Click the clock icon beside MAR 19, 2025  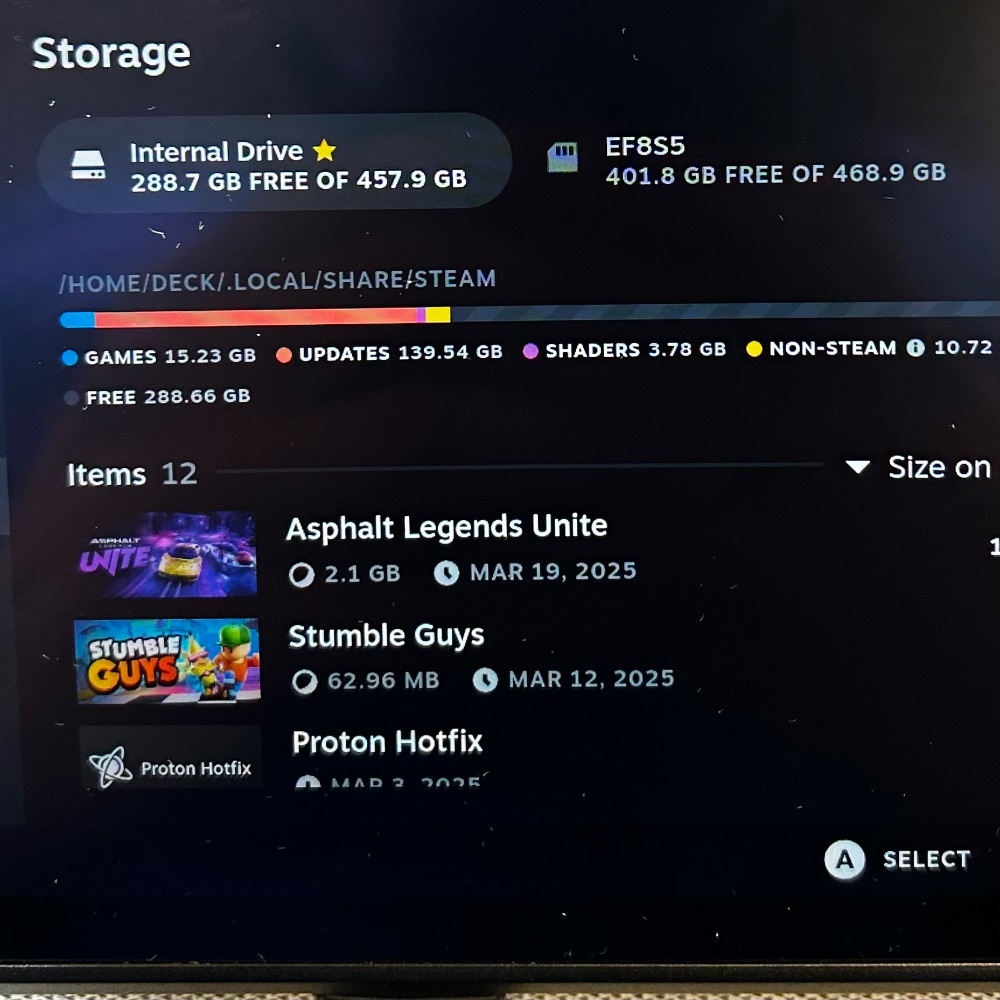point(446,573)
